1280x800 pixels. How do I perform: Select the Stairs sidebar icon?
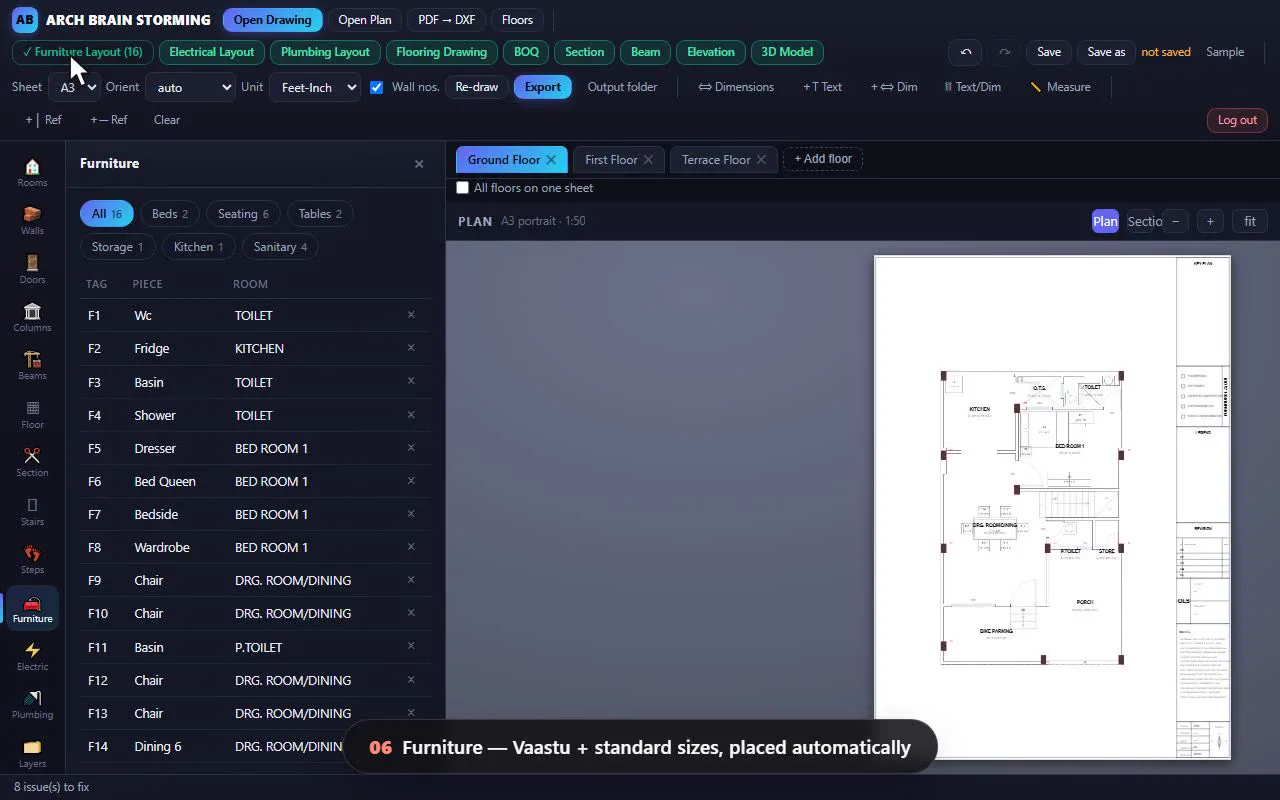coord(32,511)
